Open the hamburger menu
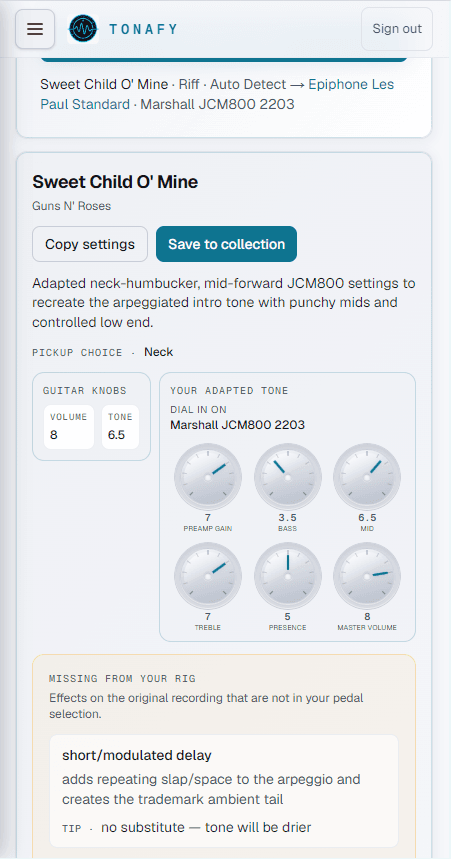Image resolution: width=451 pixels, height=859 pixels. [35, 29]
